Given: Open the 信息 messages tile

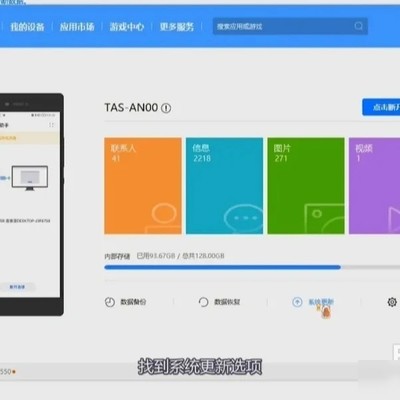Looking at the screenshot, I should coord(224,186).
